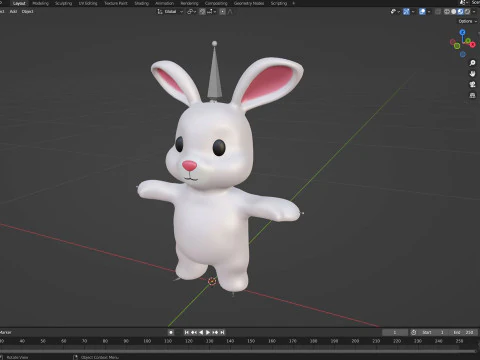Open the Marker menu in timeline
This screenshot has height=360, width=480.
coord(5,332)
